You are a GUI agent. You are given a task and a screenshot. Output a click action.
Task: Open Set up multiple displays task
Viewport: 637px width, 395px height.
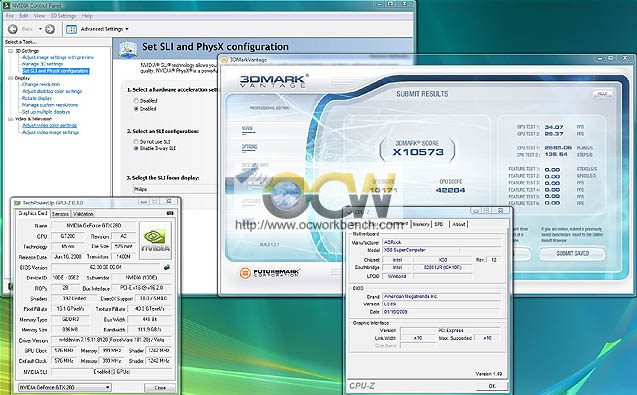click(46, 112)
